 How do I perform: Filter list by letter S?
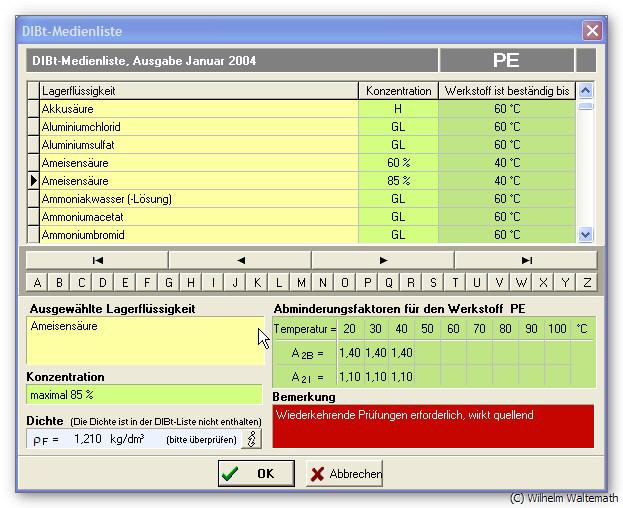pyautogui.click(x=433, y=283)
